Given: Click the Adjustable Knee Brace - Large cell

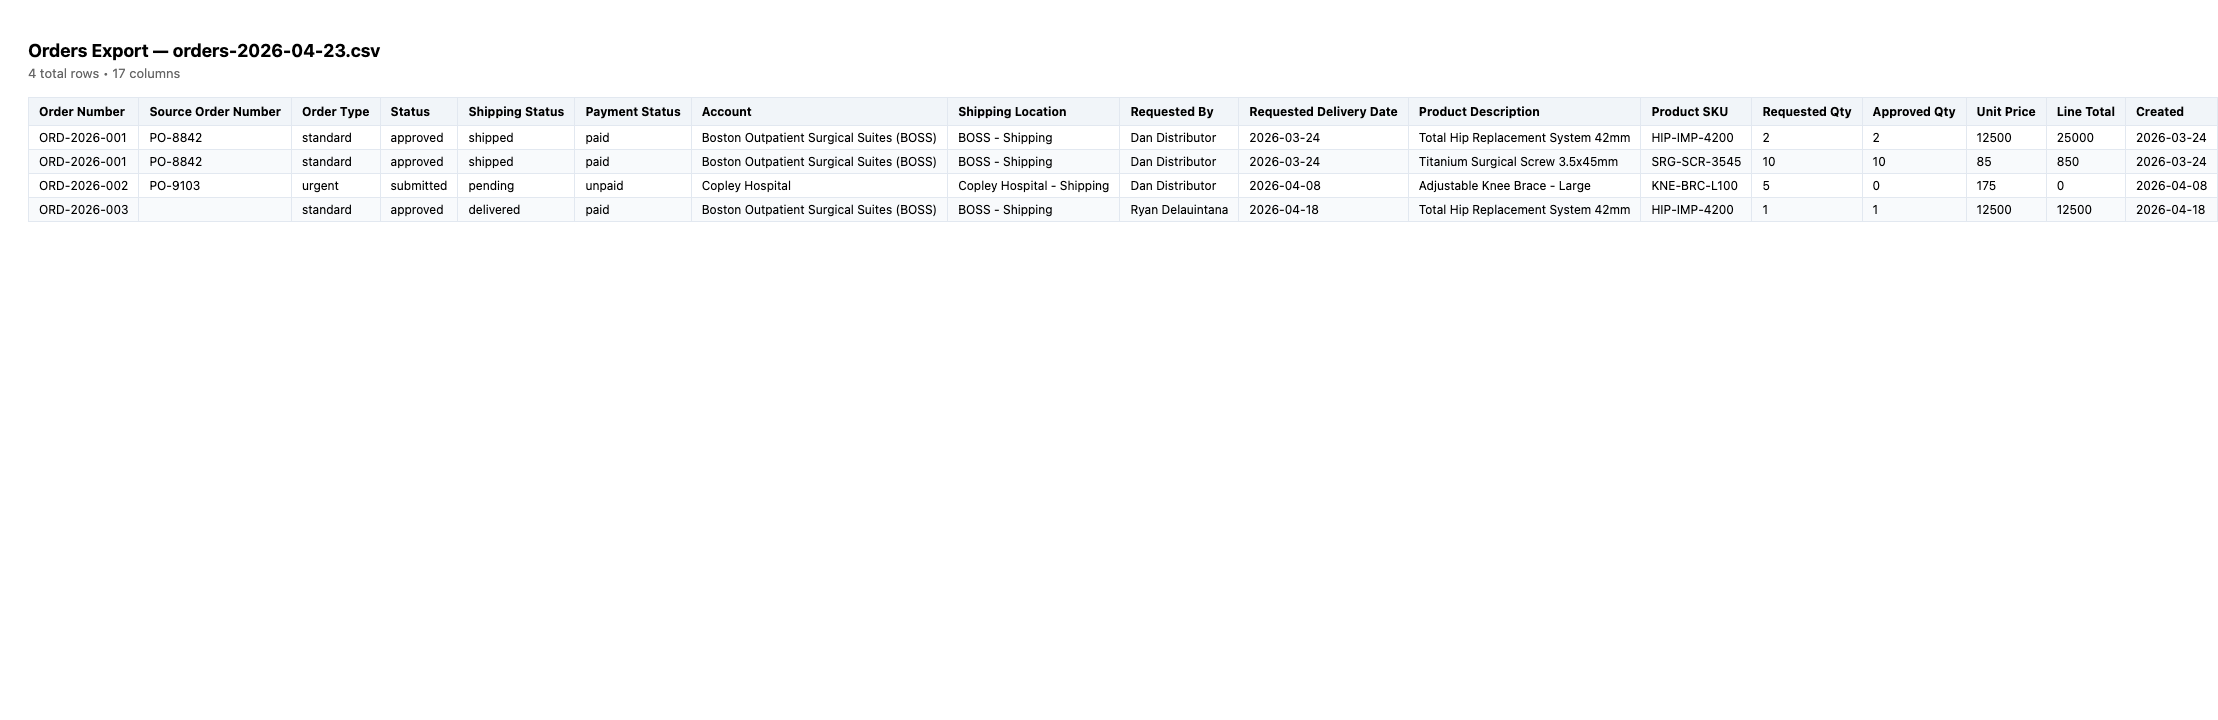Looking at the screenshot, I should click(1524, 186).
